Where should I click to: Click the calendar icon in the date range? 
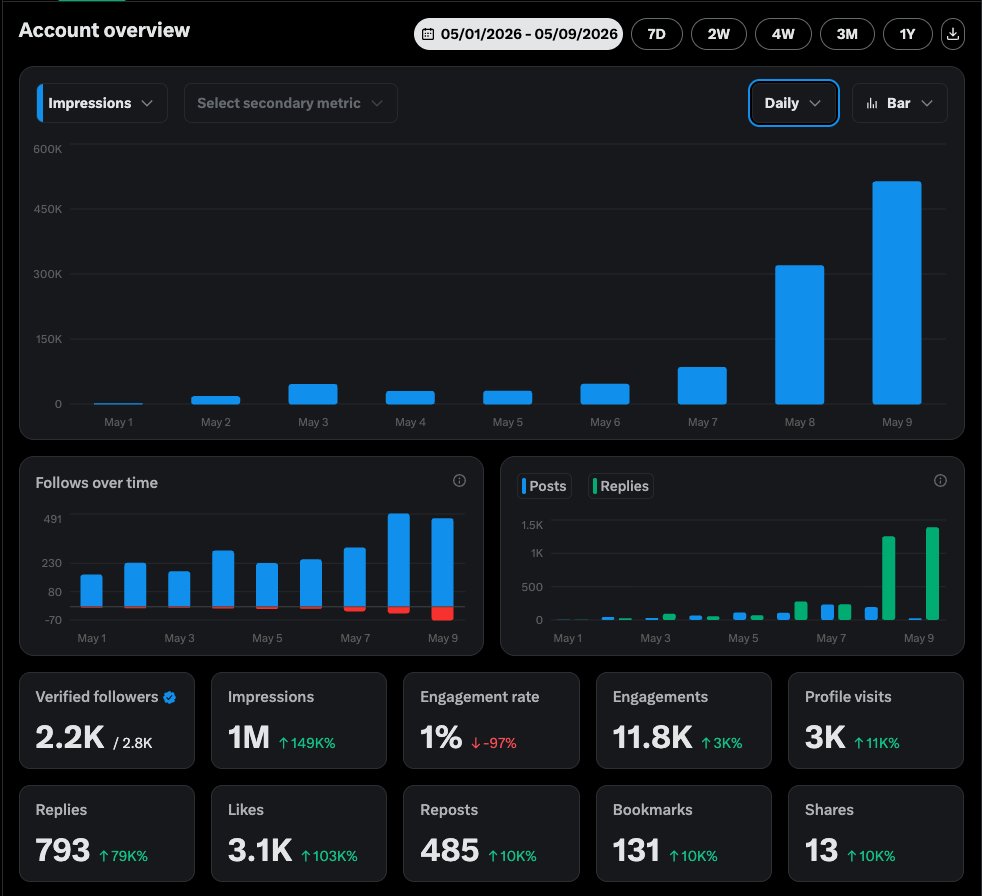pyautogui.click(x=428, y=34)
